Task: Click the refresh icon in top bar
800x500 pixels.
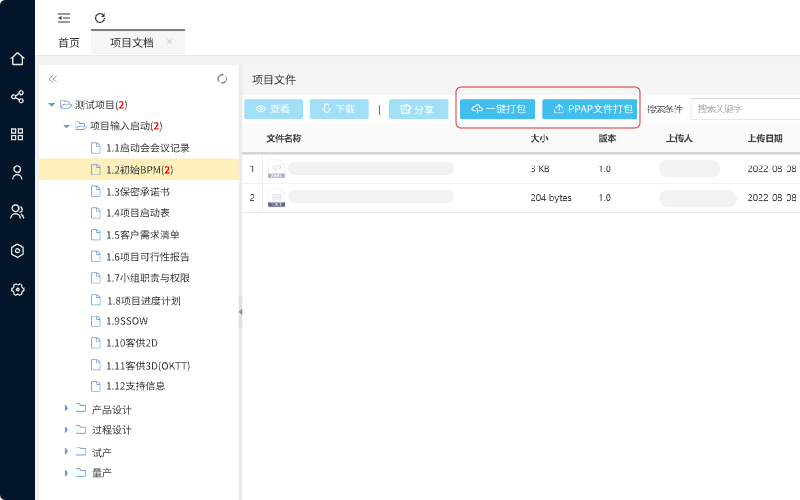Action: coord(99,18)
